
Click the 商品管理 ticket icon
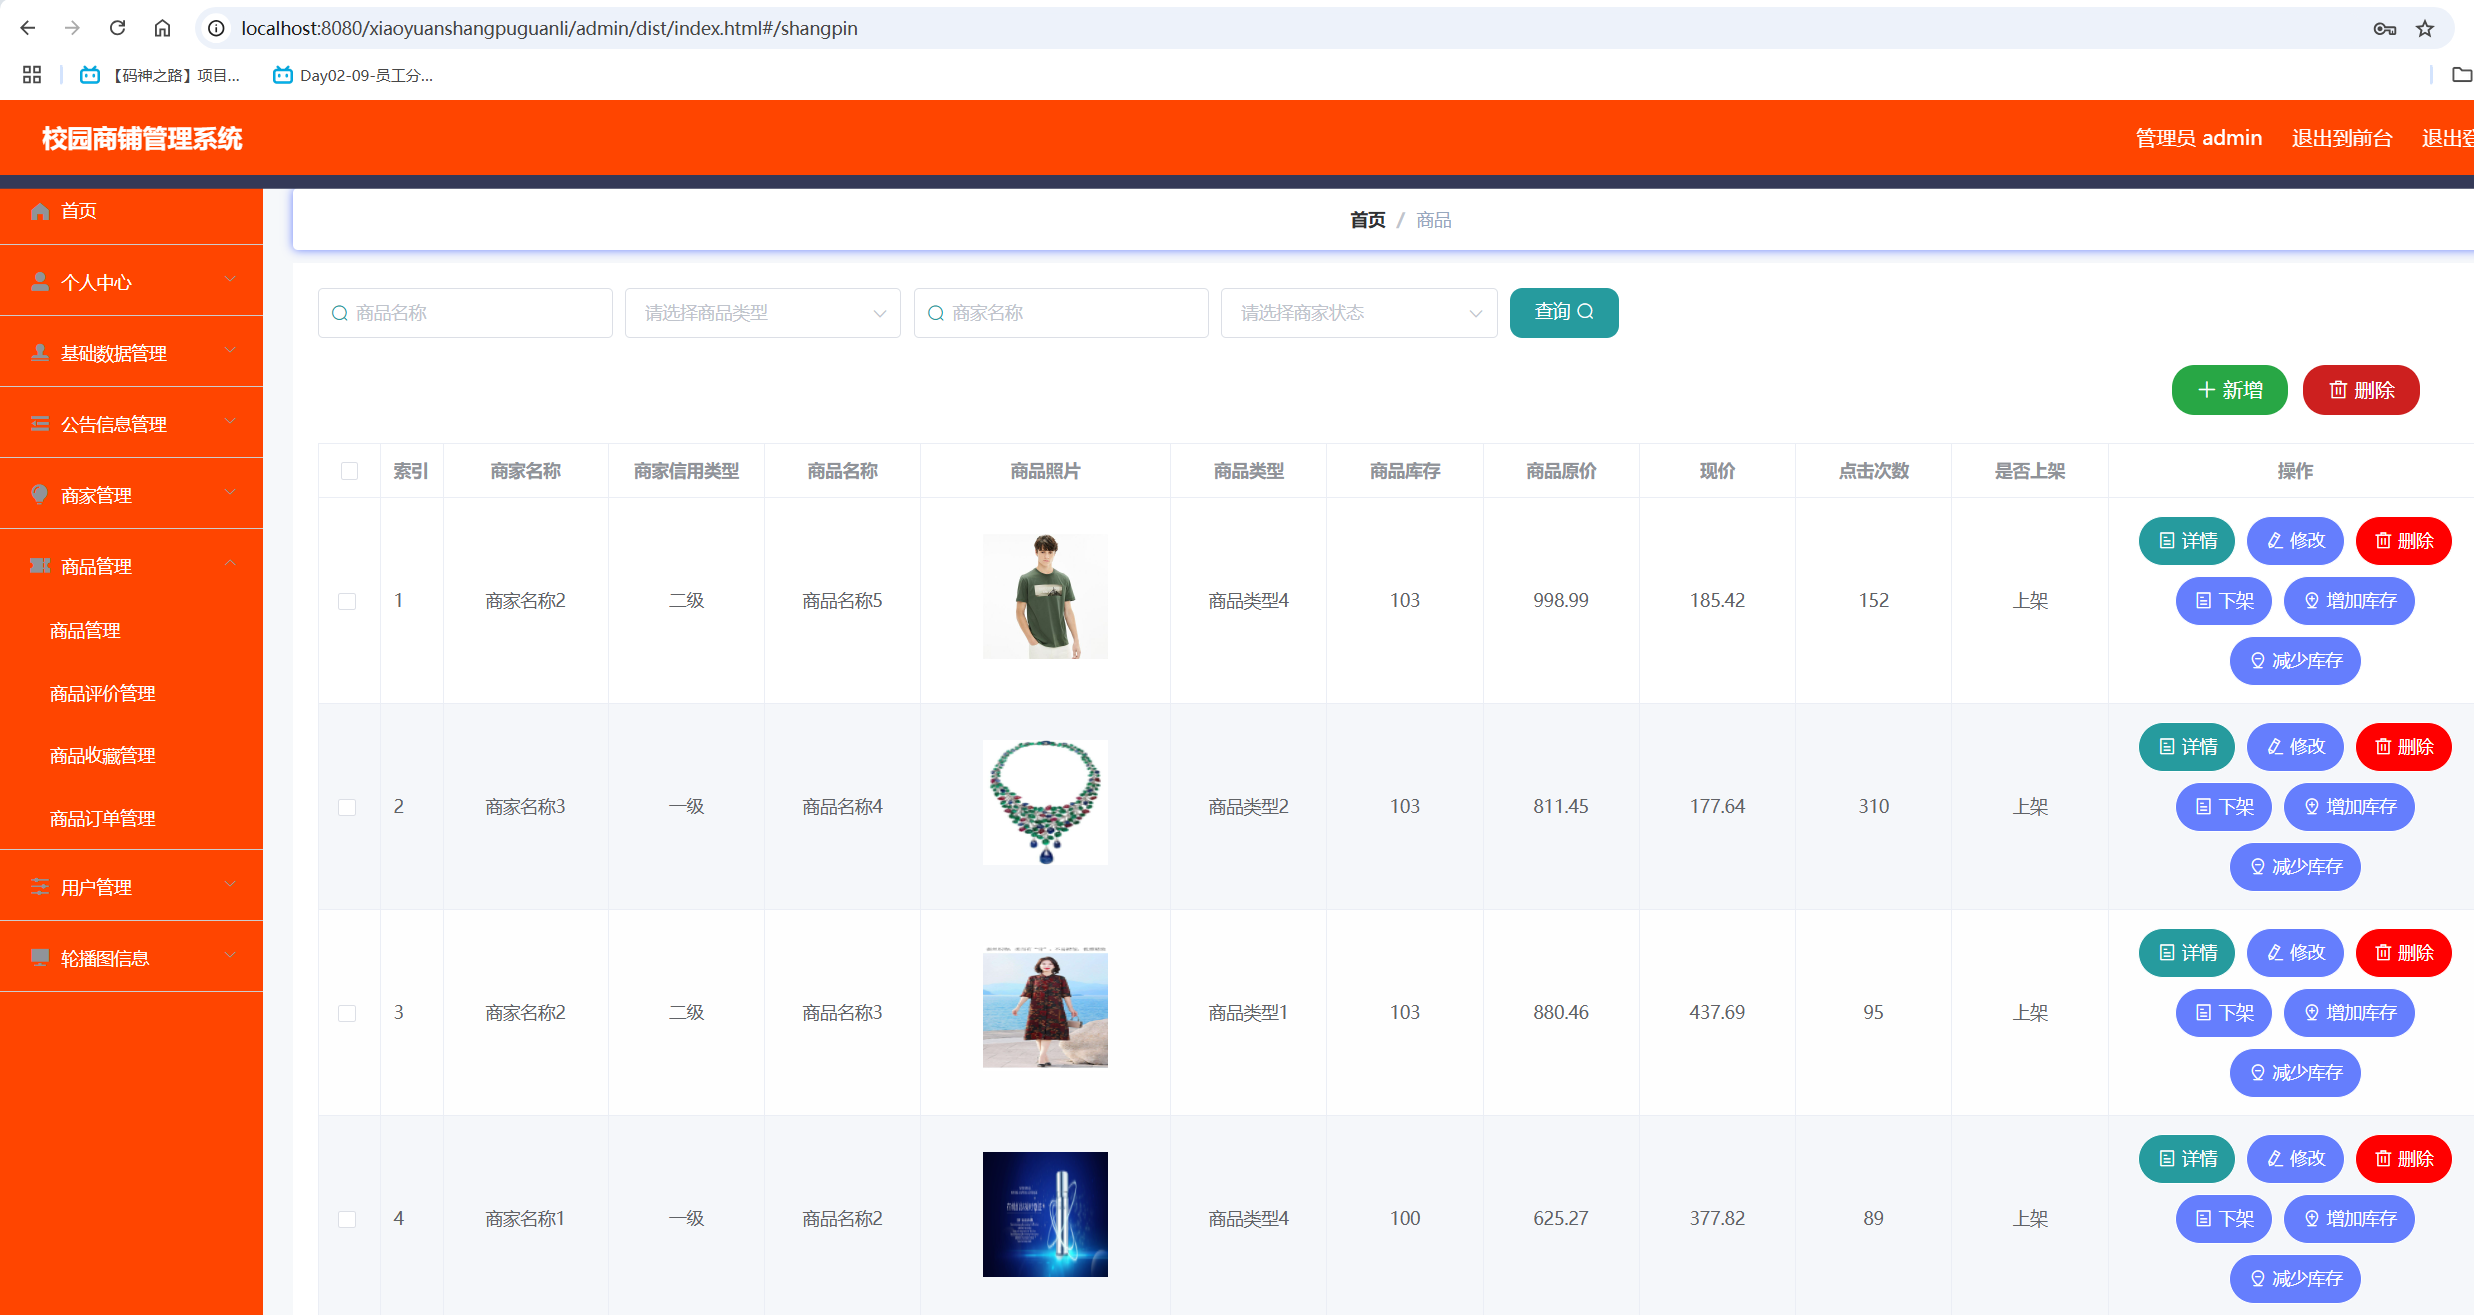(x=40, y=566)
